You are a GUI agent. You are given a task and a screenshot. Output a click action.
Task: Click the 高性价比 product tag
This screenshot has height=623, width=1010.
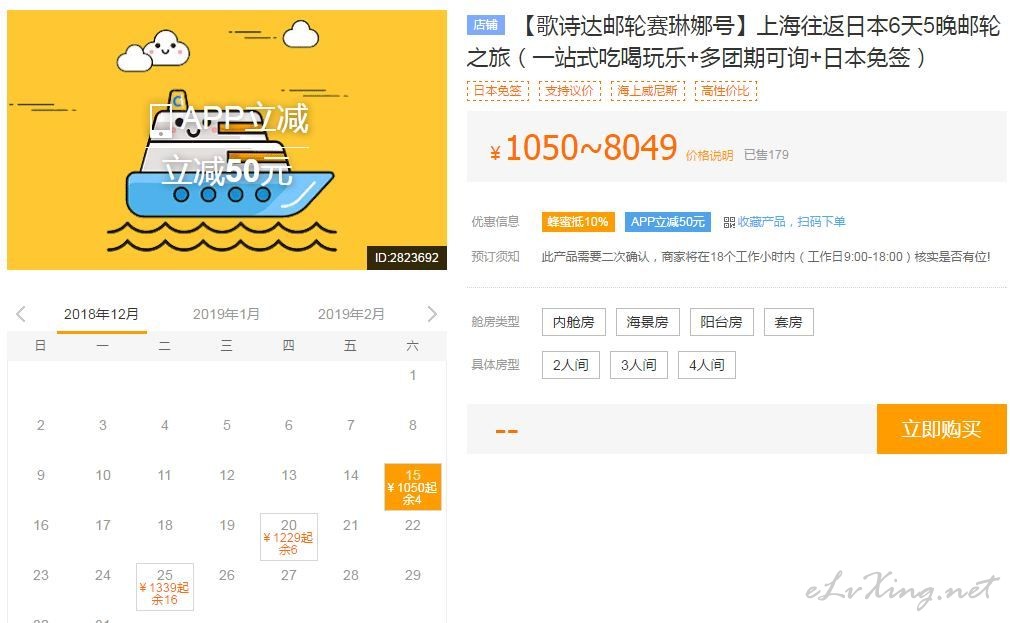(x=725, y=90)
